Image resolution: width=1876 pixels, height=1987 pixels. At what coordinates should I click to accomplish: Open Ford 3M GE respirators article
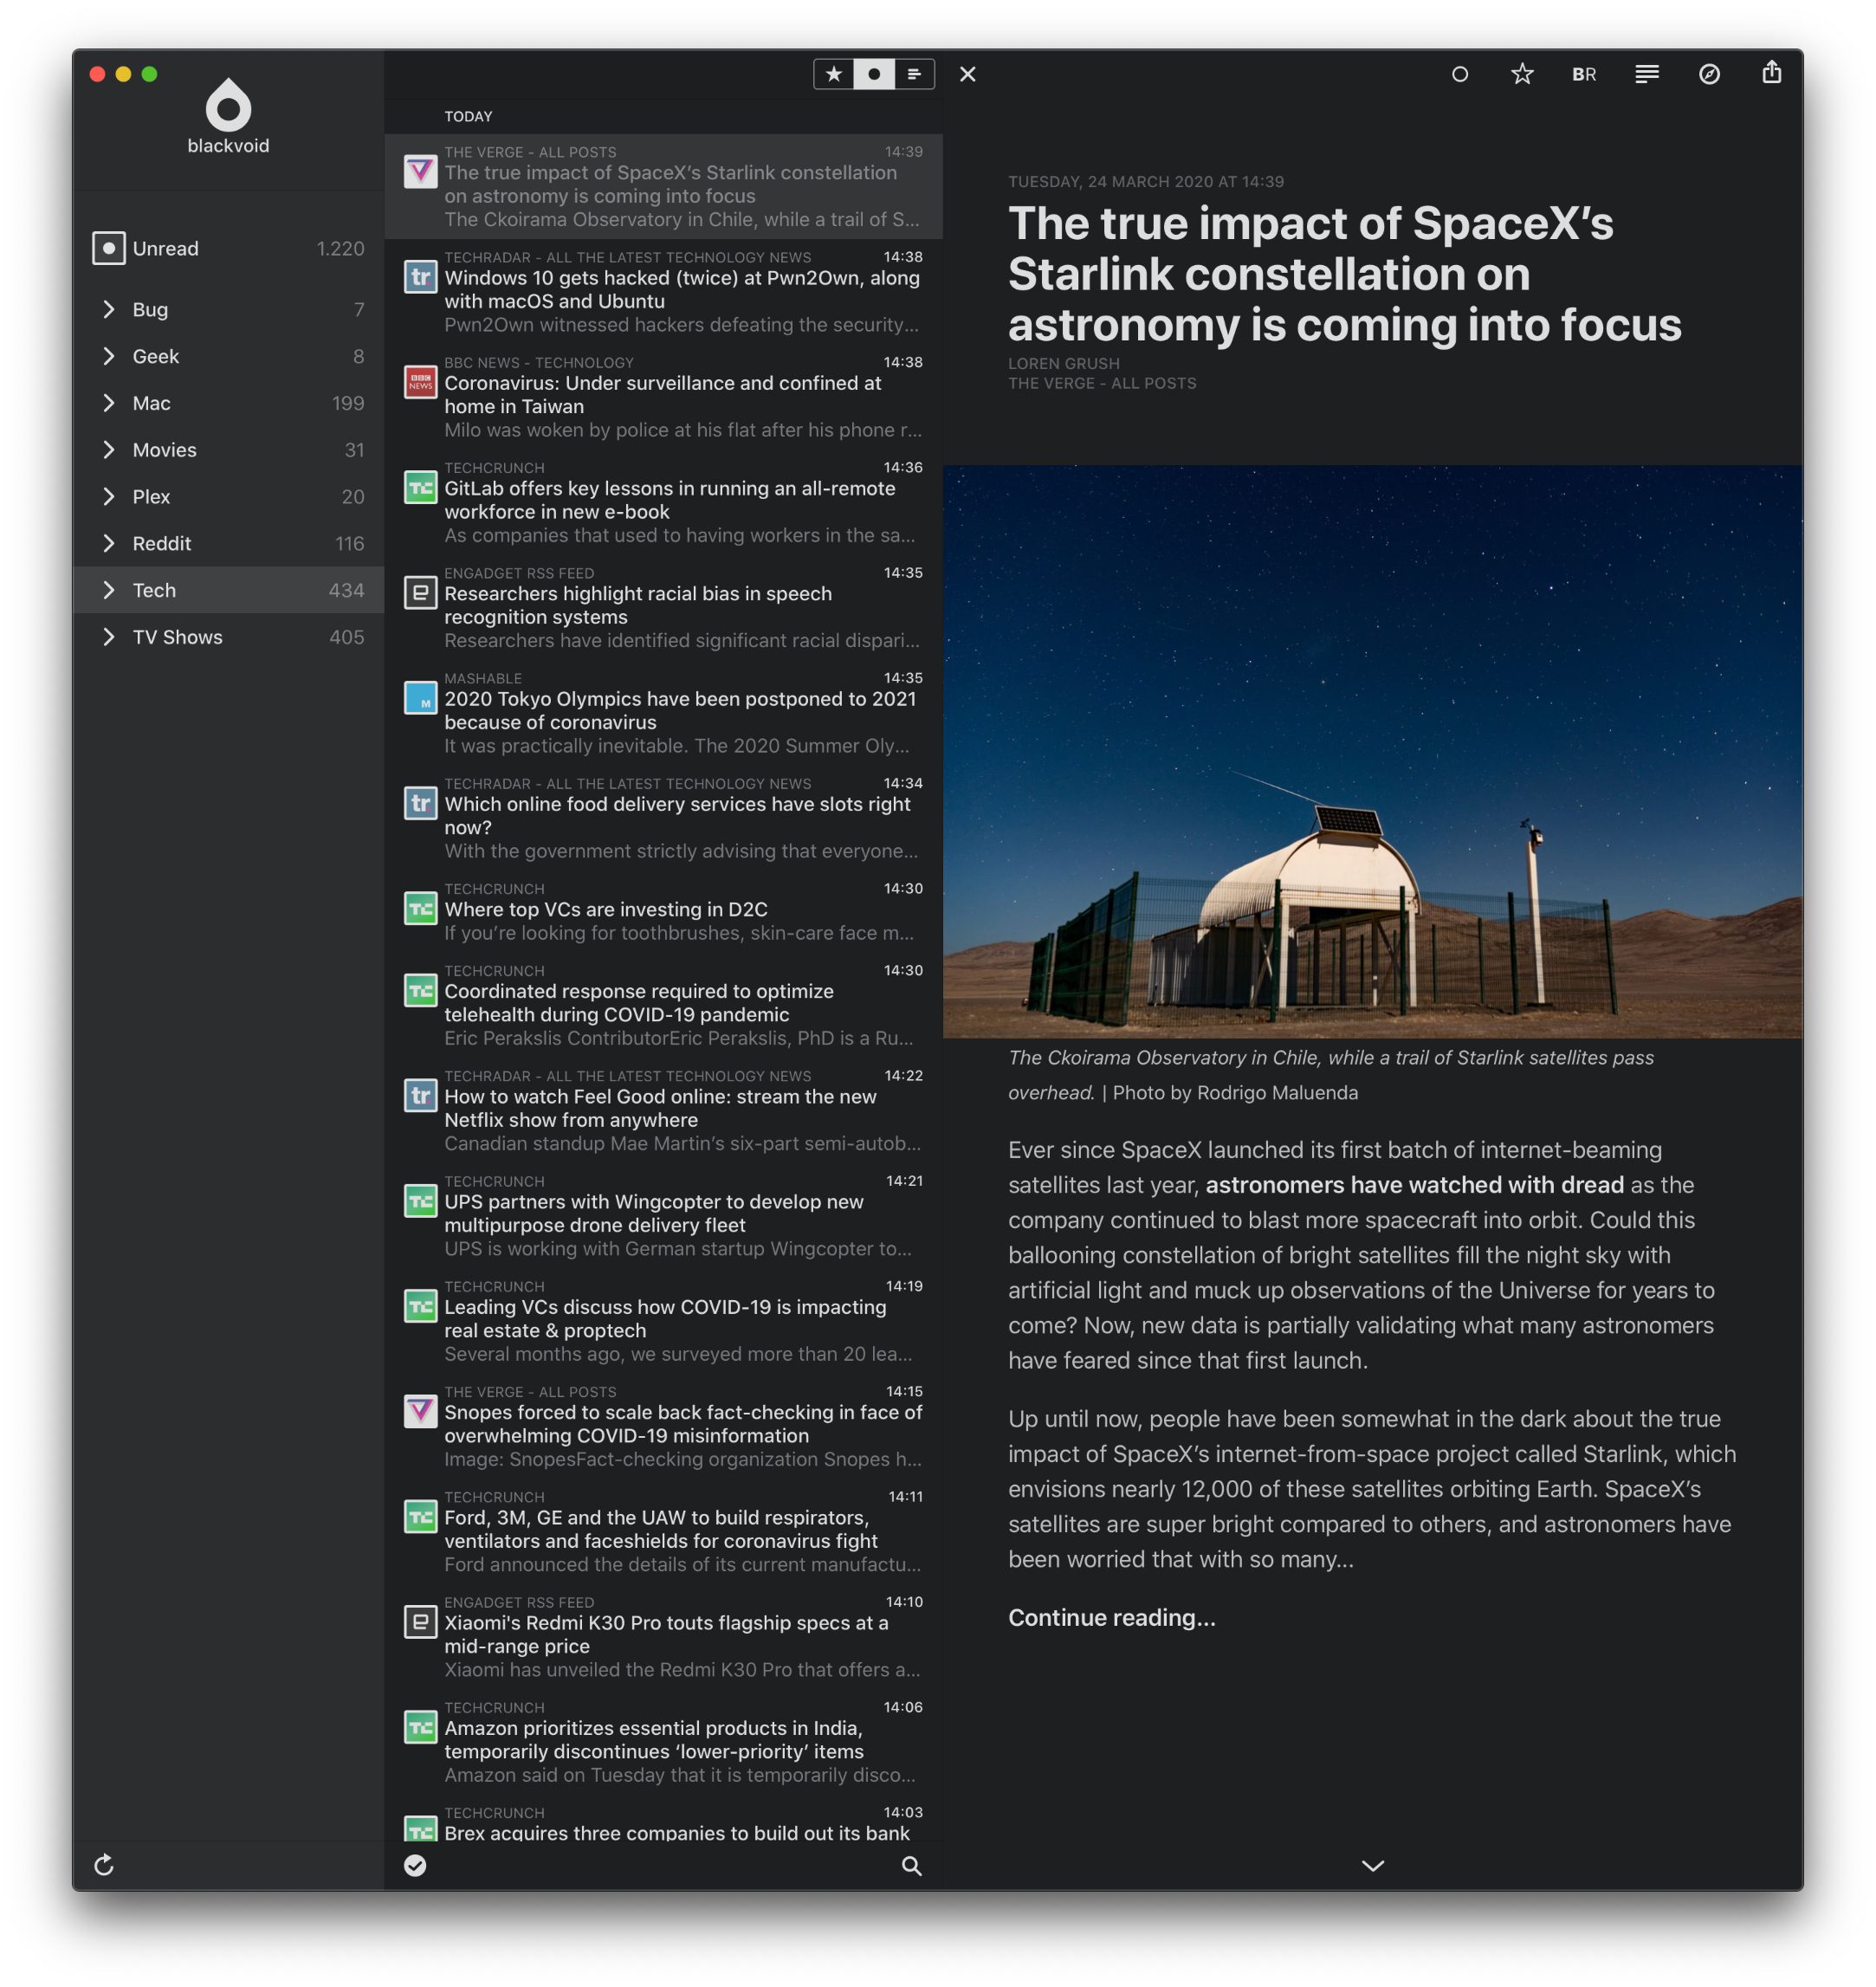tap(663, 1531)
